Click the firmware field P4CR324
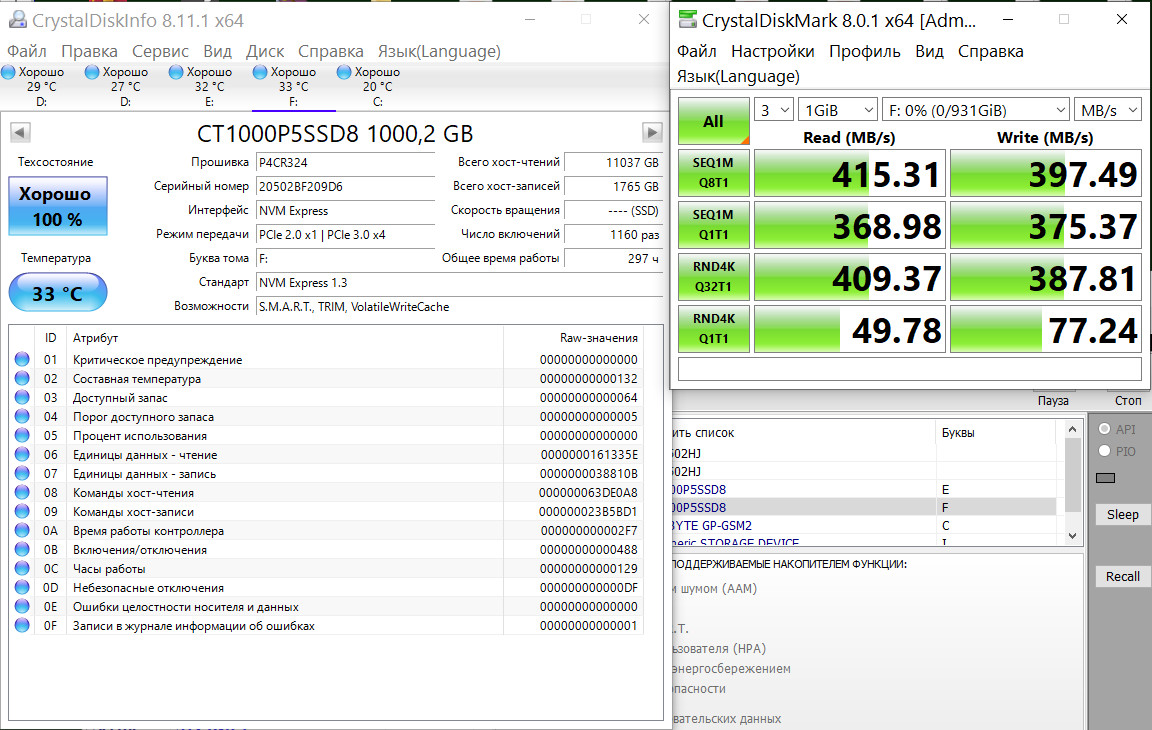Screen dimensions: 1152x730 pyautogui.click(x=345, y=162)
